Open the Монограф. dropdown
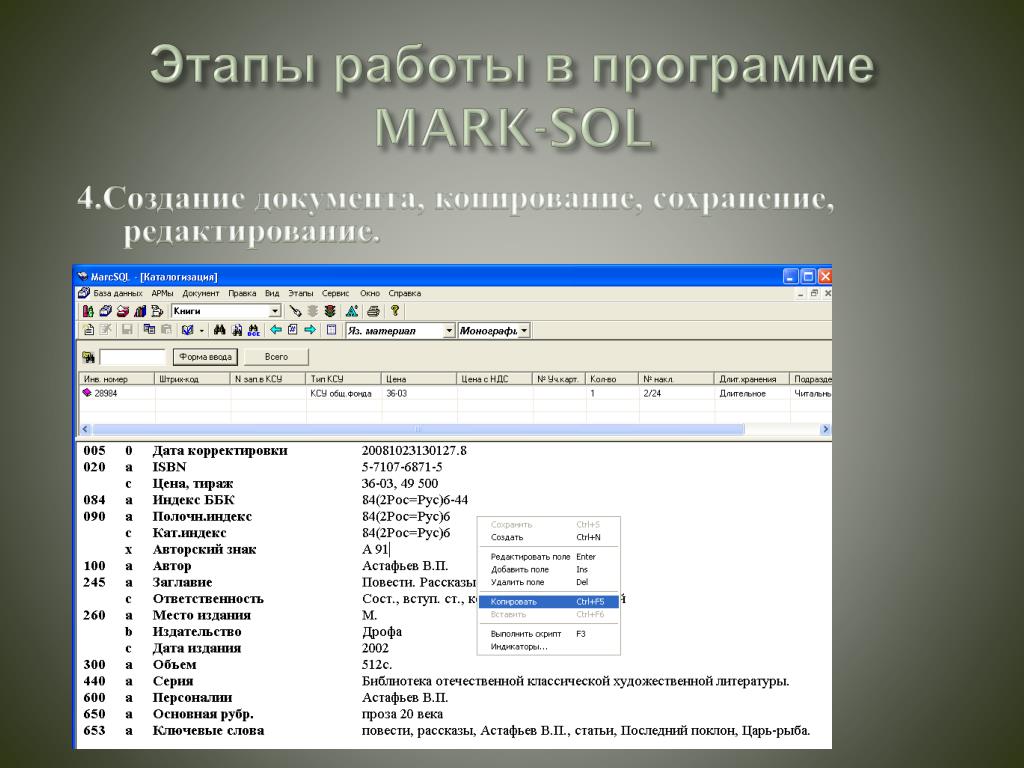Image resolution: width=1024 pixels, height=768 pixels. (524, 330)
